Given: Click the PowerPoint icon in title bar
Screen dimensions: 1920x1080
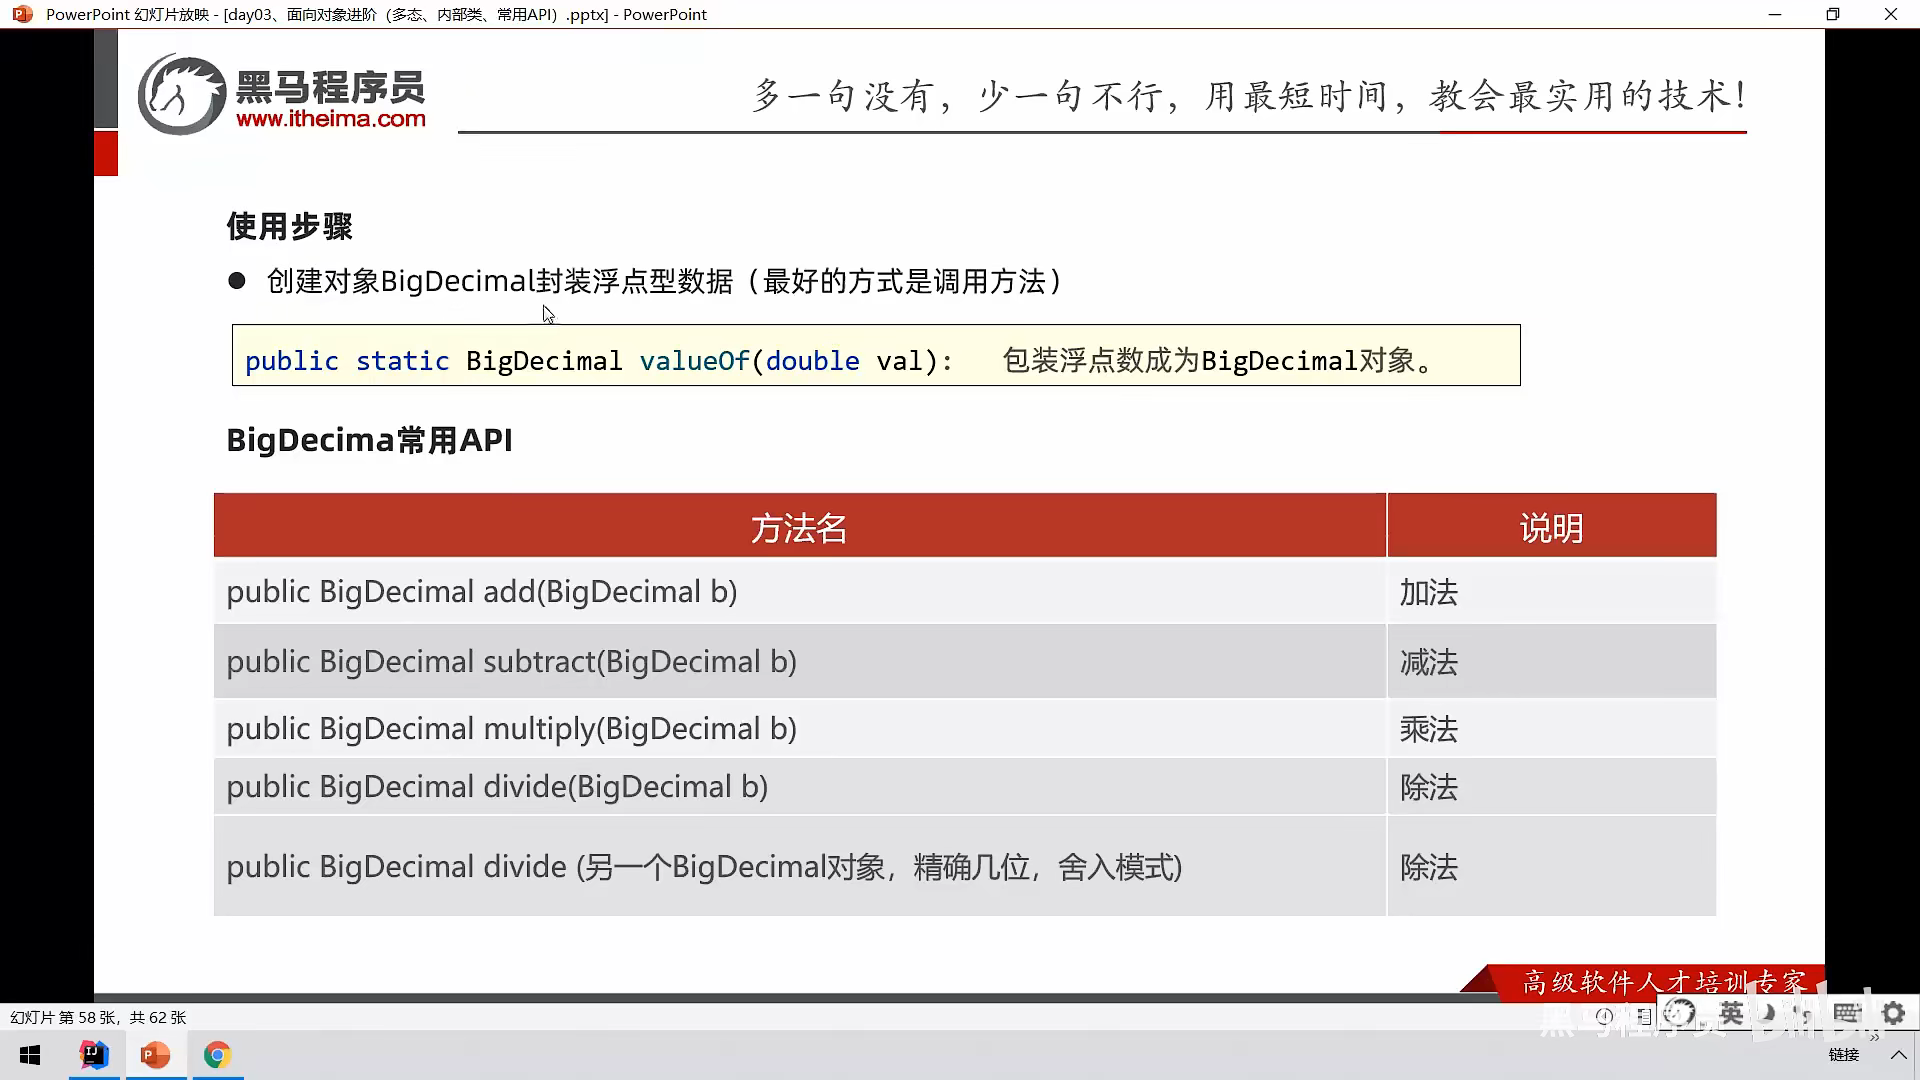Looking at the screenshot, I should point(22,14).
